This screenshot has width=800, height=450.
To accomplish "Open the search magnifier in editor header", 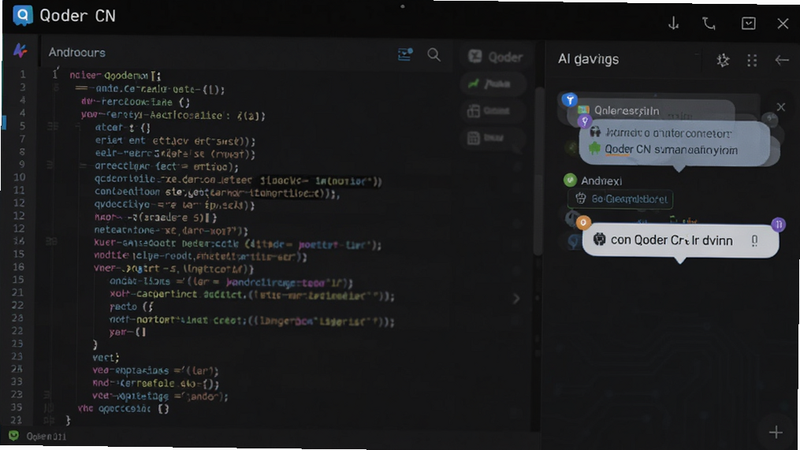I will pyautogui.click(x=434, y=55).
